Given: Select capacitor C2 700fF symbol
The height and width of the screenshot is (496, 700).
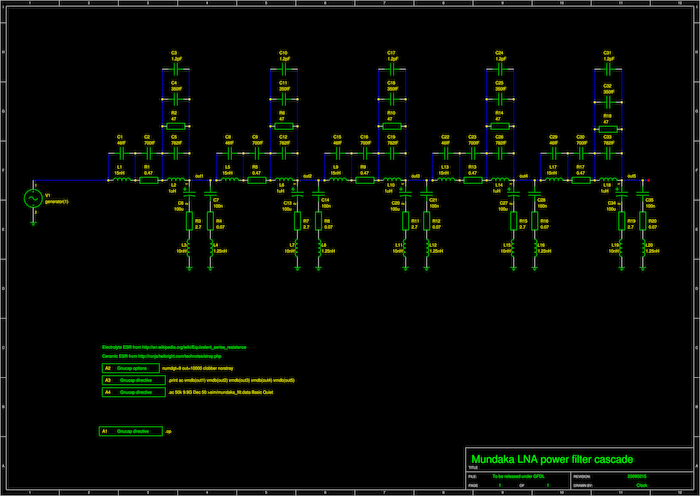Looking at the screenshot, I should pos(149,154).
